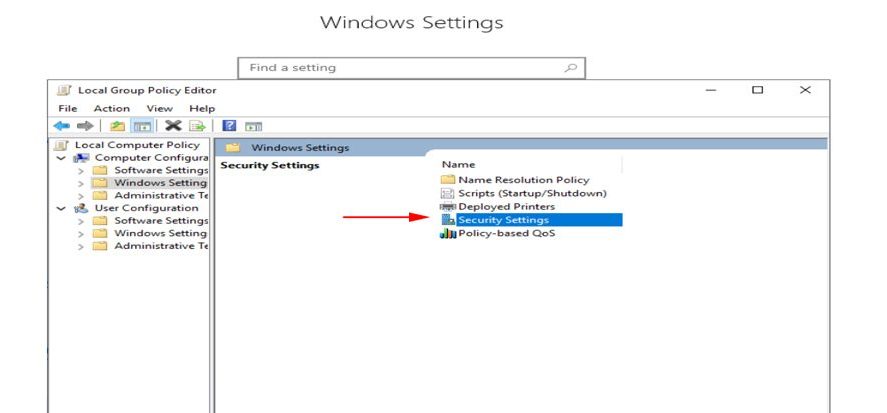This screenshot has height=413, width=887.
Task: Open the Action menu
Action: tap(111, 109)
